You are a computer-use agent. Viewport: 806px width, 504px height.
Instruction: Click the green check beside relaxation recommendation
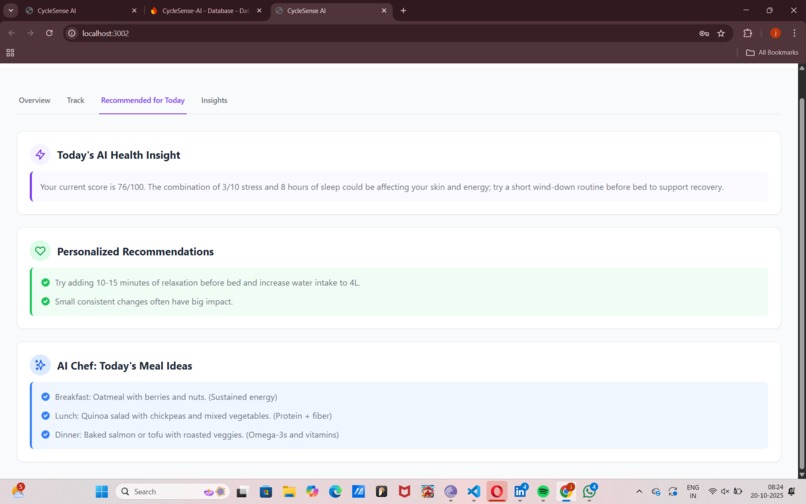(x=45, y=282)
